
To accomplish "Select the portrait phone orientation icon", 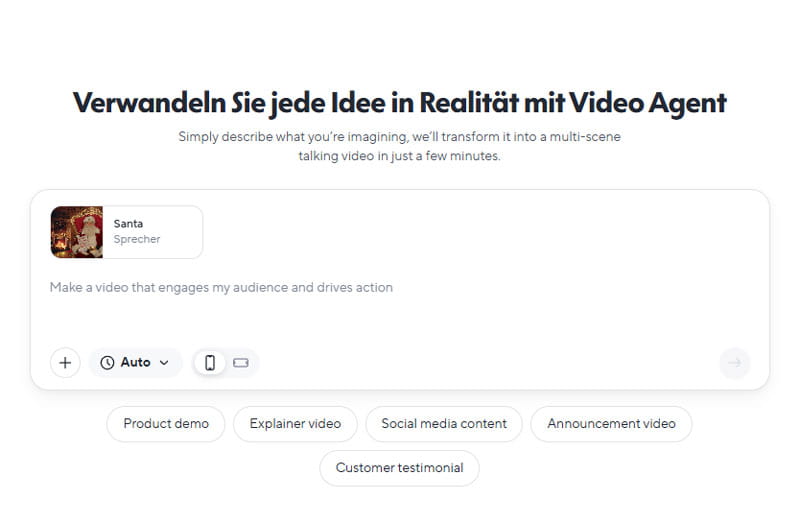I will [210, 363].
